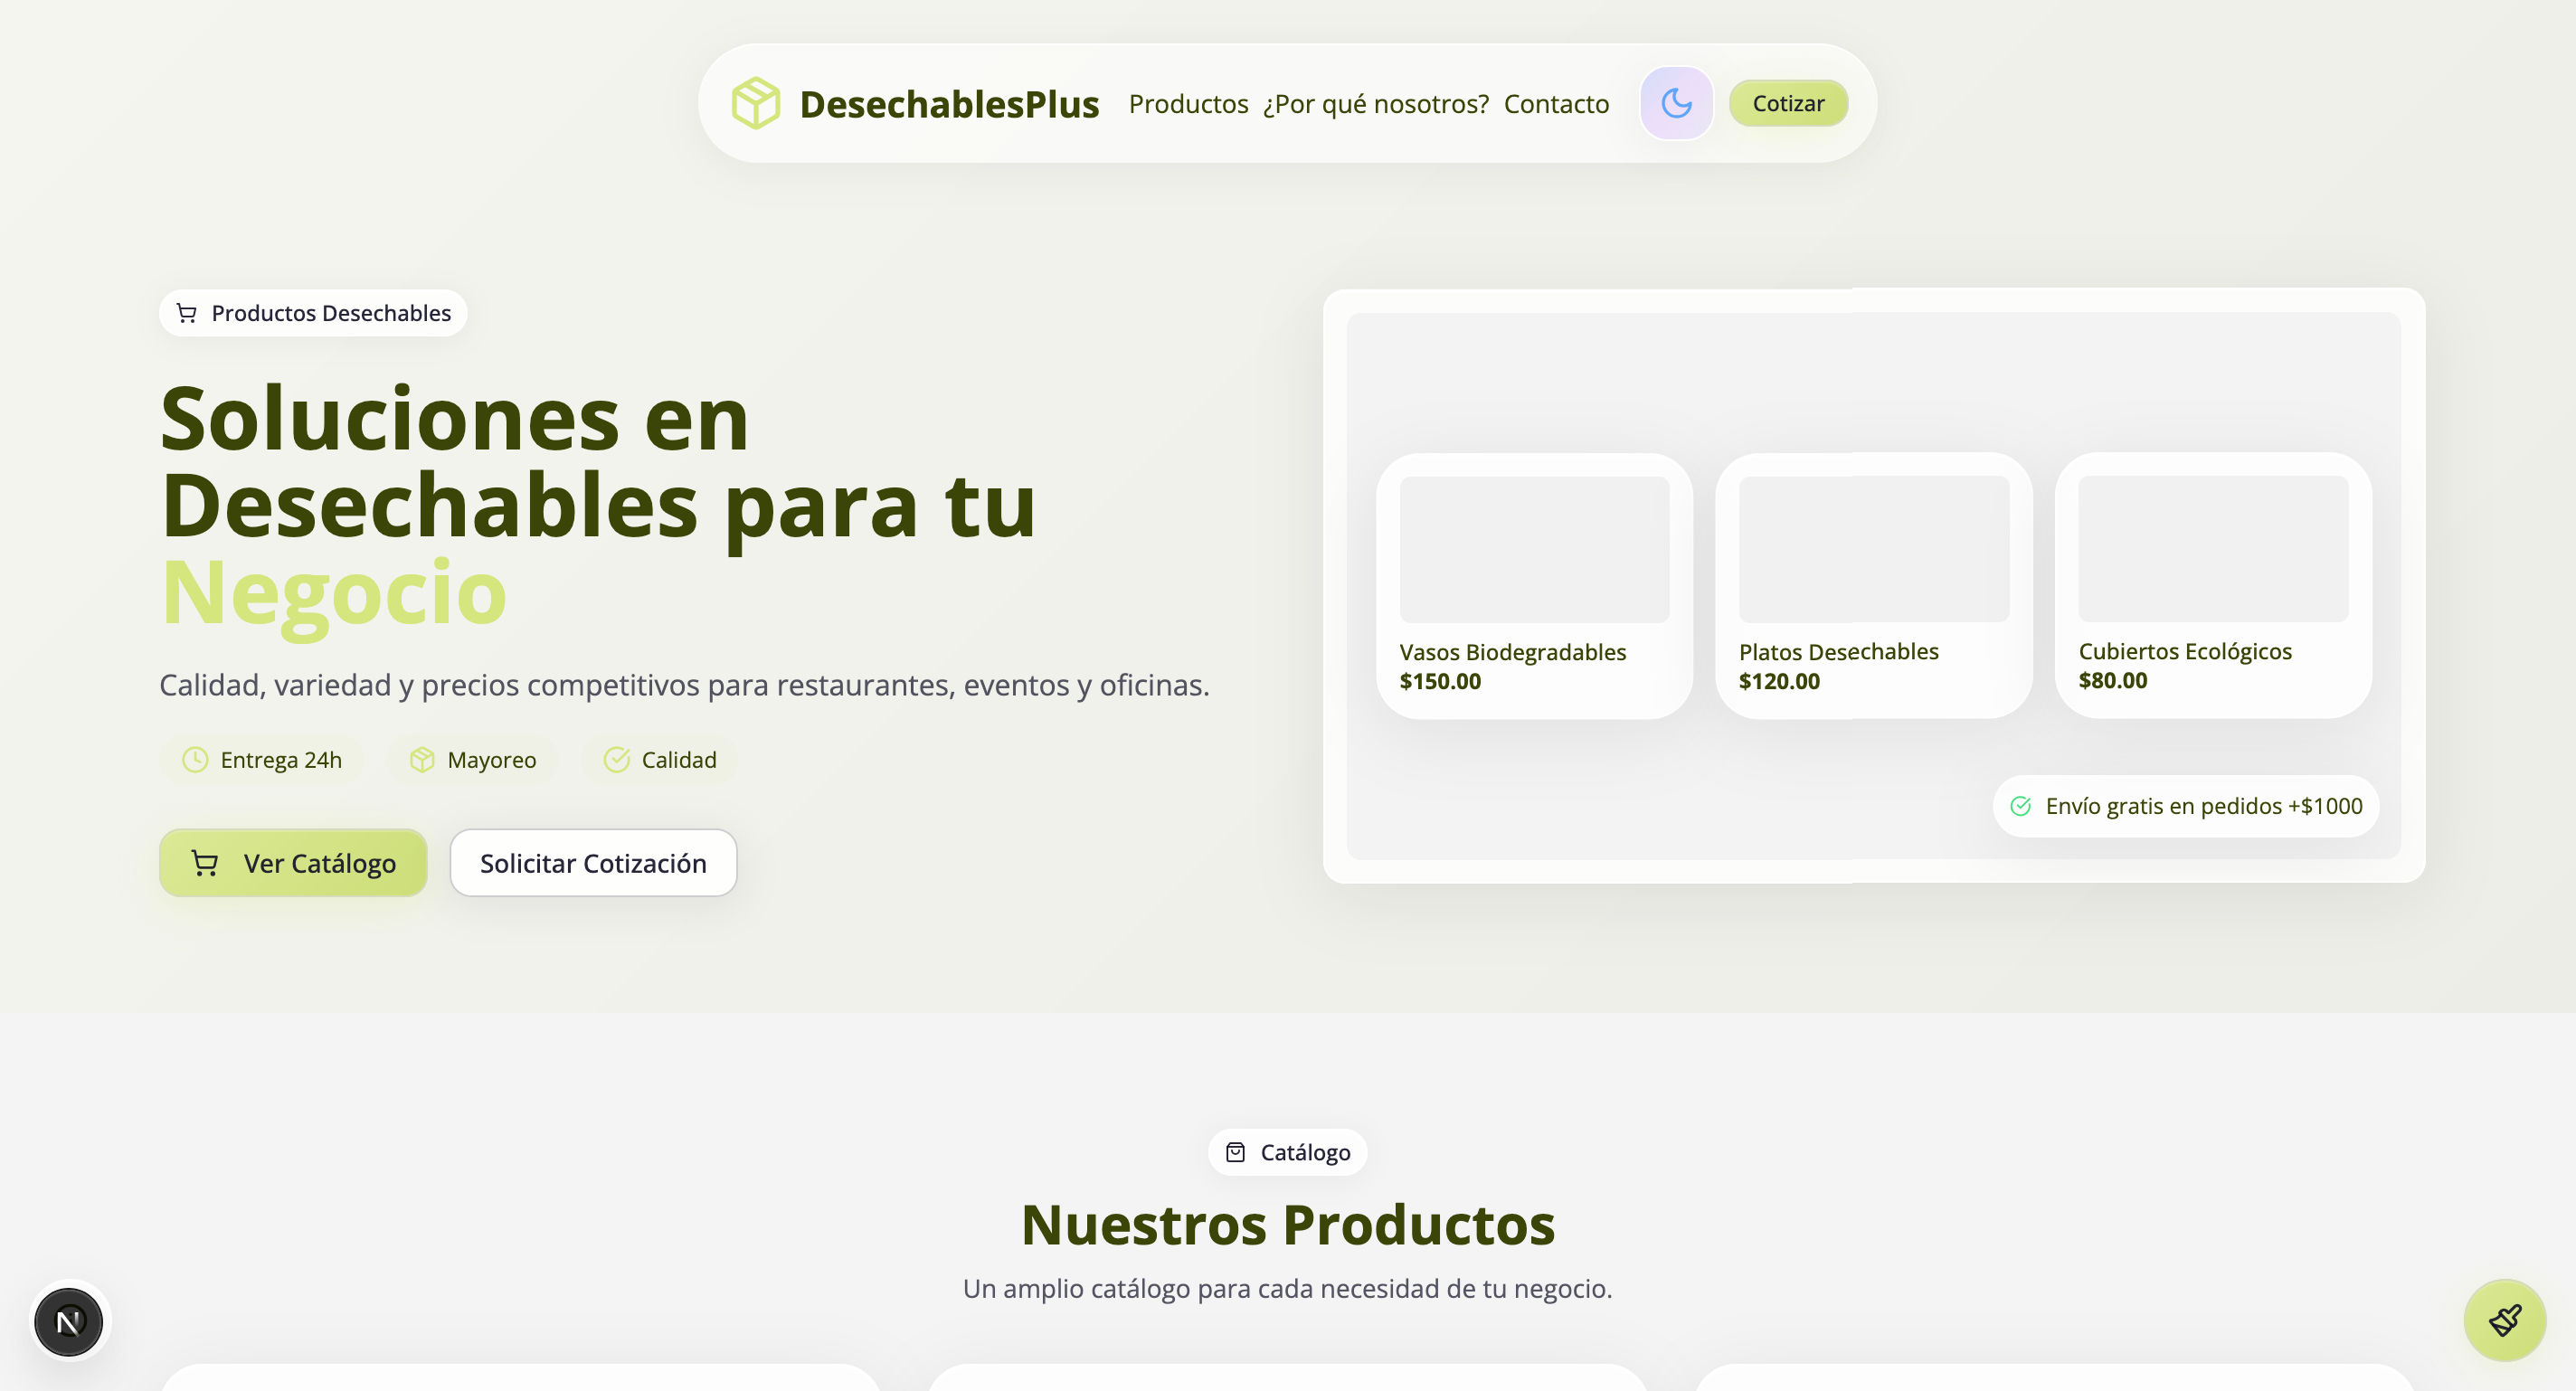
Task: Click the check icon beside Calidad
Action: click(616, 759)
